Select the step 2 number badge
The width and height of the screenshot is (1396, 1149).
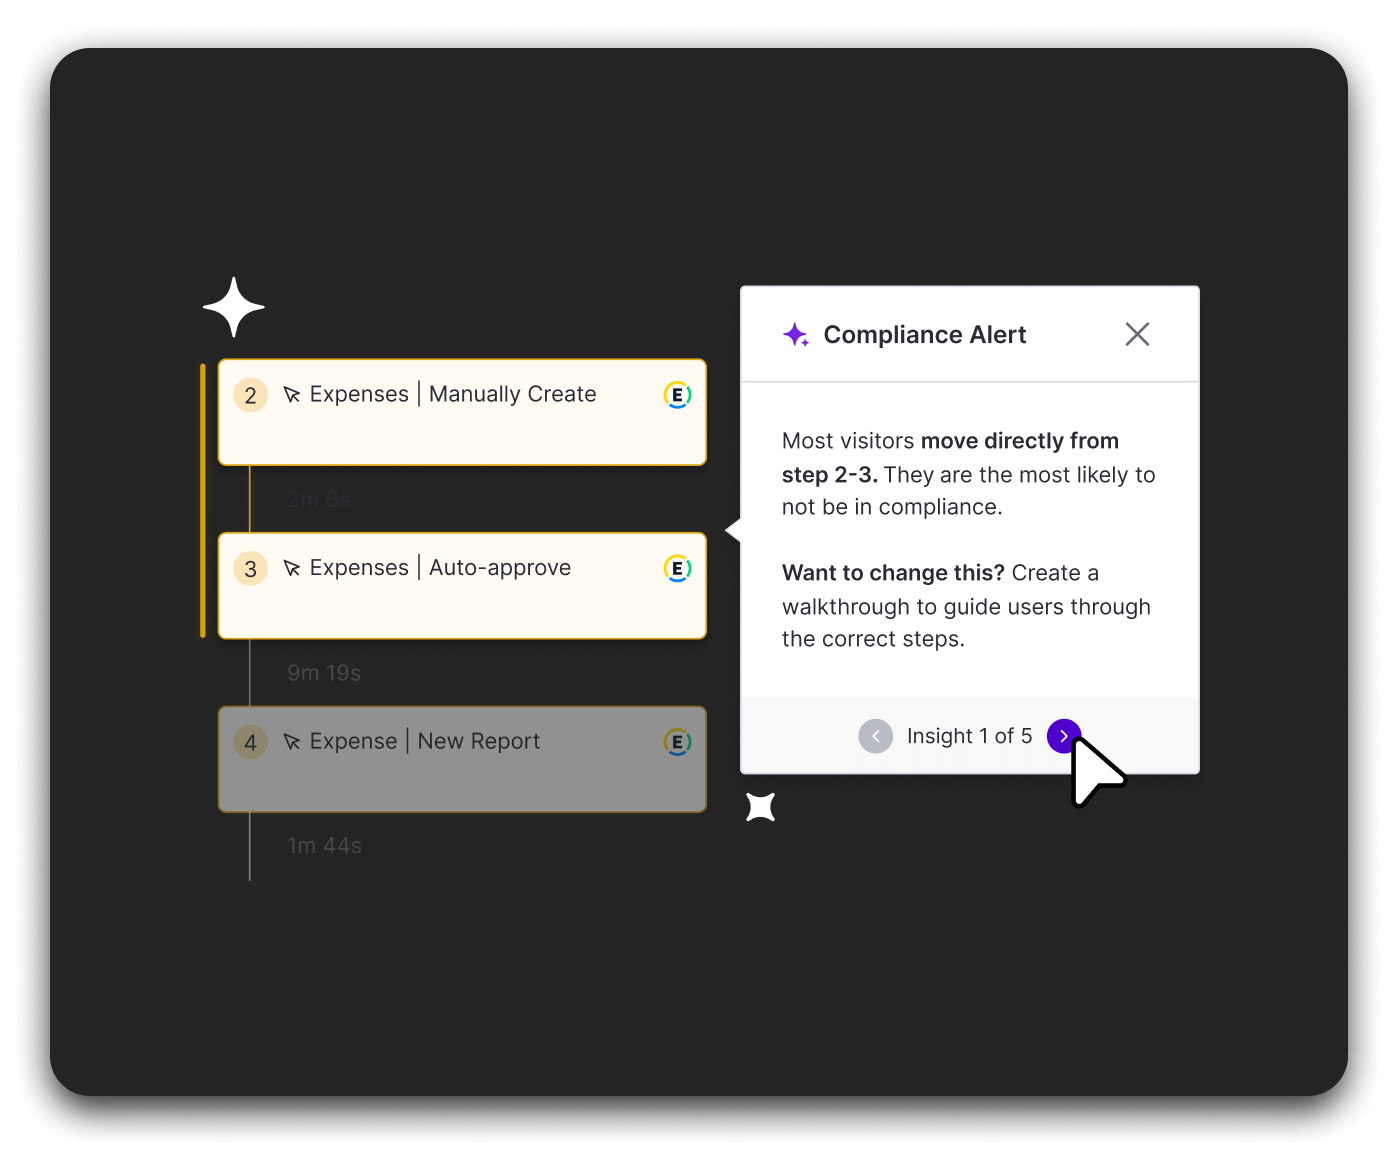pos(250,395)
